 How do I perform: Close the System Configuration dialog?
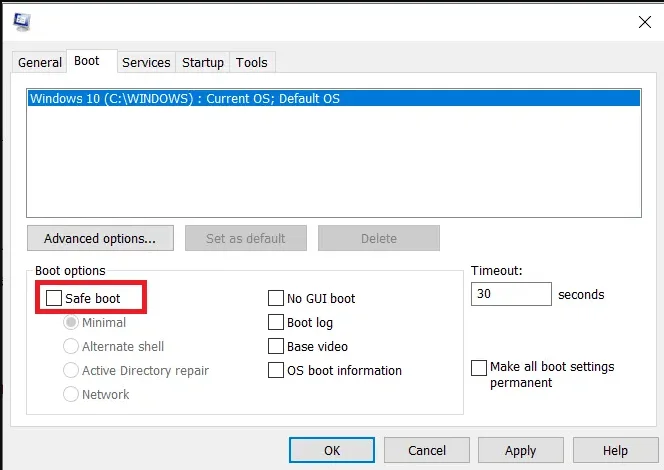coord(645,22)
